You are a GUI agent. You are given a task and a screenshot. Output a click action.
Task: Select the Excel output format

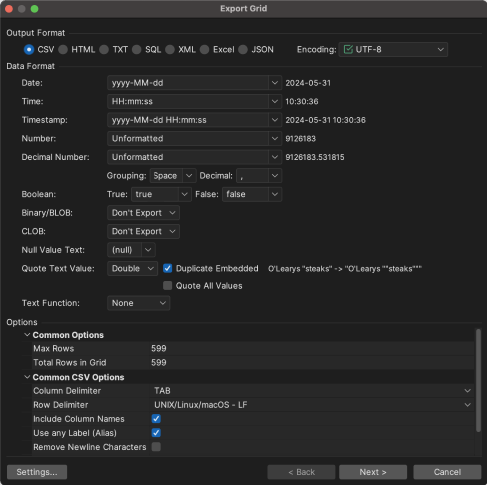pos(205,50)
